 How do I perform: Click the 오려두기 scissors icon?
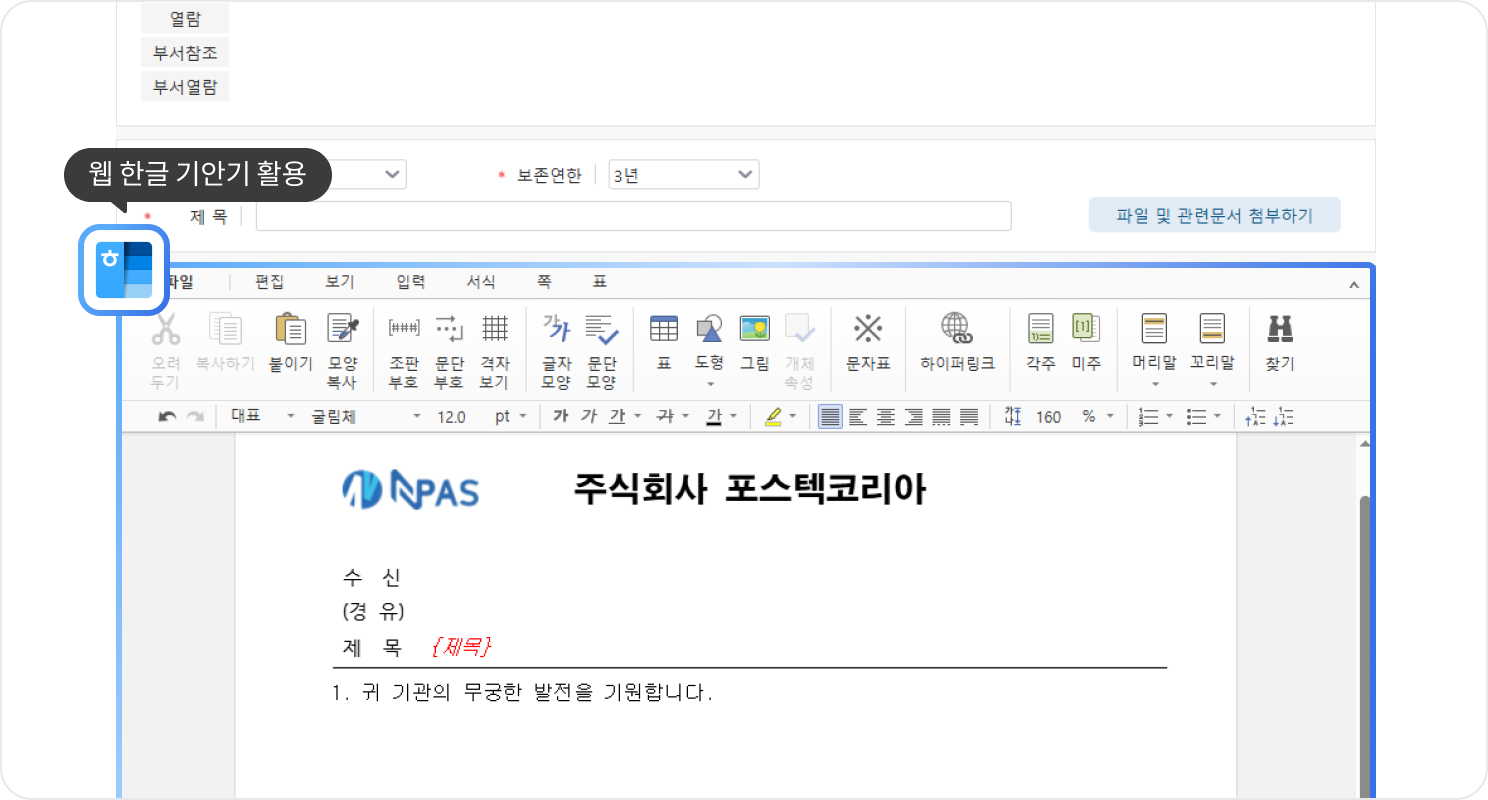point(165,350)
